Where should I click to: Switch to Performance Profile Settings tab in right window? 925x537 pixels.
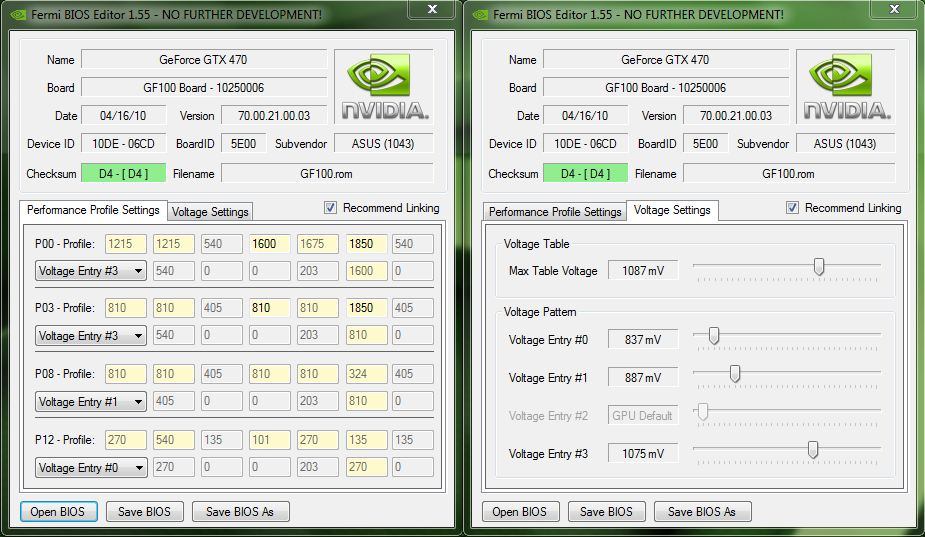click(555, 212)
